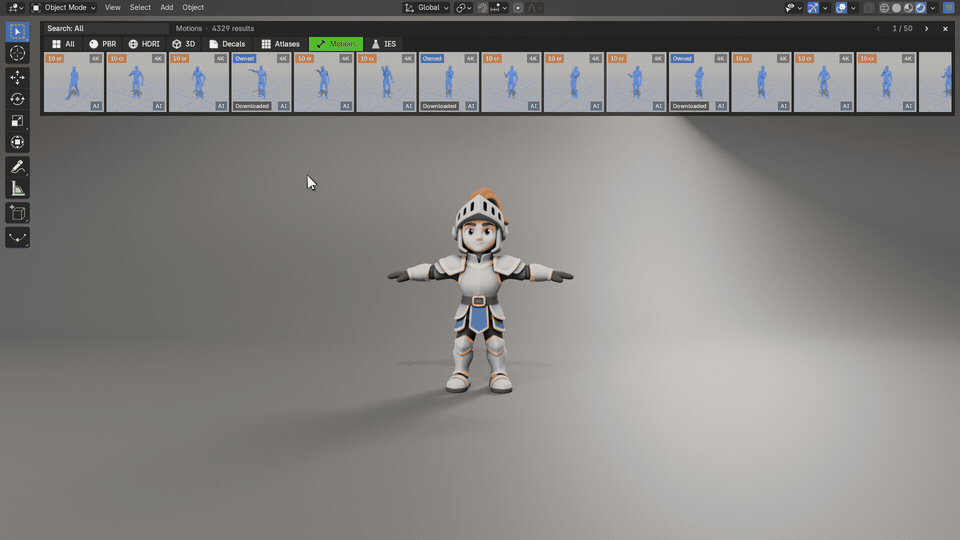Screen dimensions: 960x540
Task: Open proportional editing falloff options
Action: pyautogui.click(x=534, y=7)
